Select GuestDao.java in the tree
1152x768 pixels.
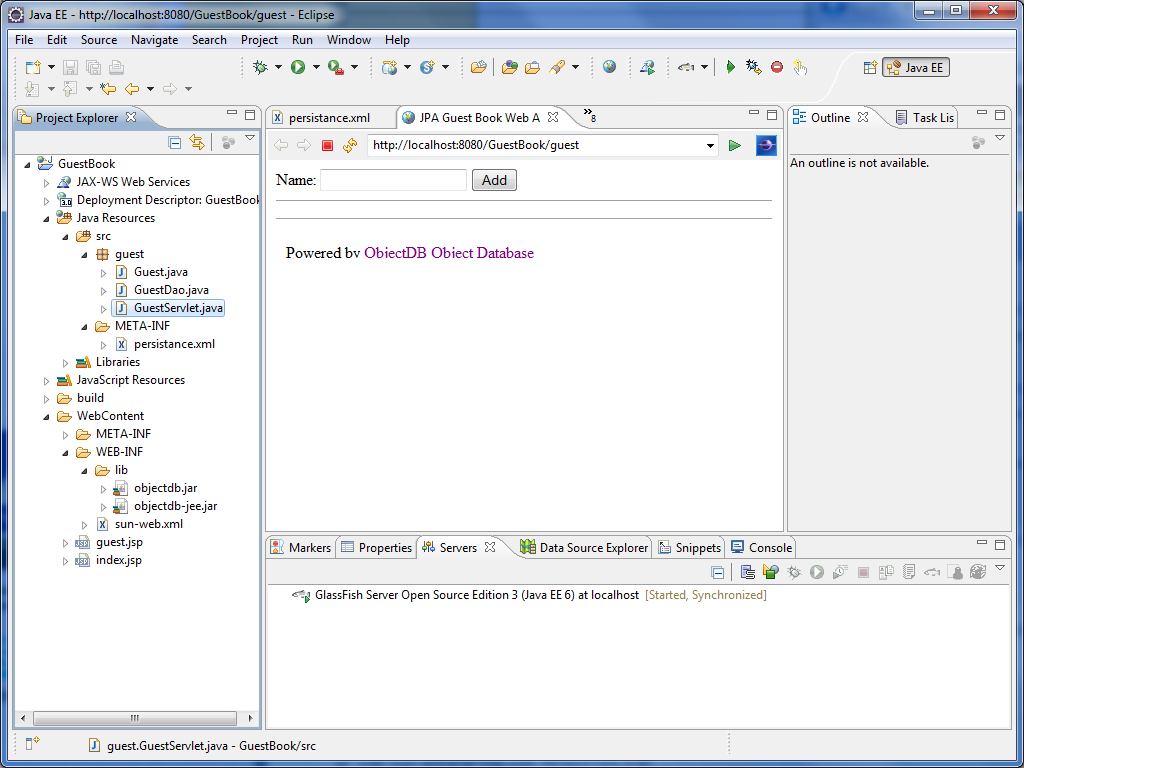[x=171, y=290]
